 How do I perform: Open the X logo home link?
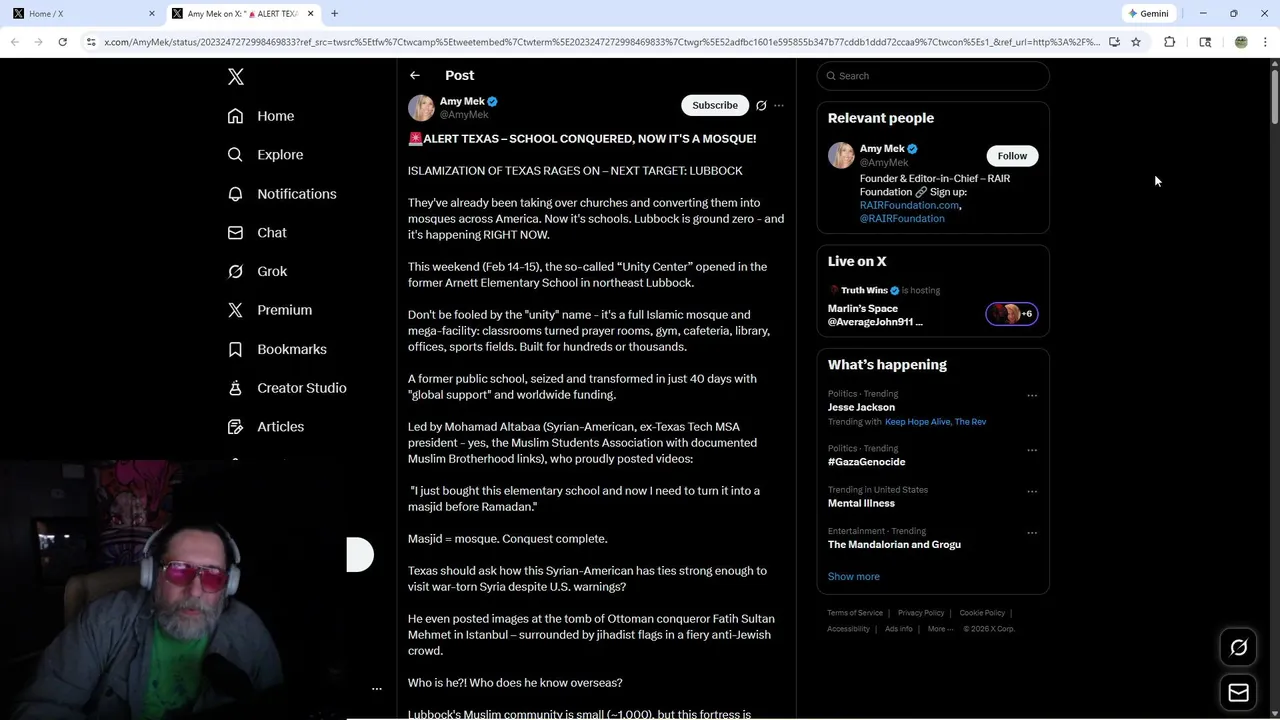(236, 77)
